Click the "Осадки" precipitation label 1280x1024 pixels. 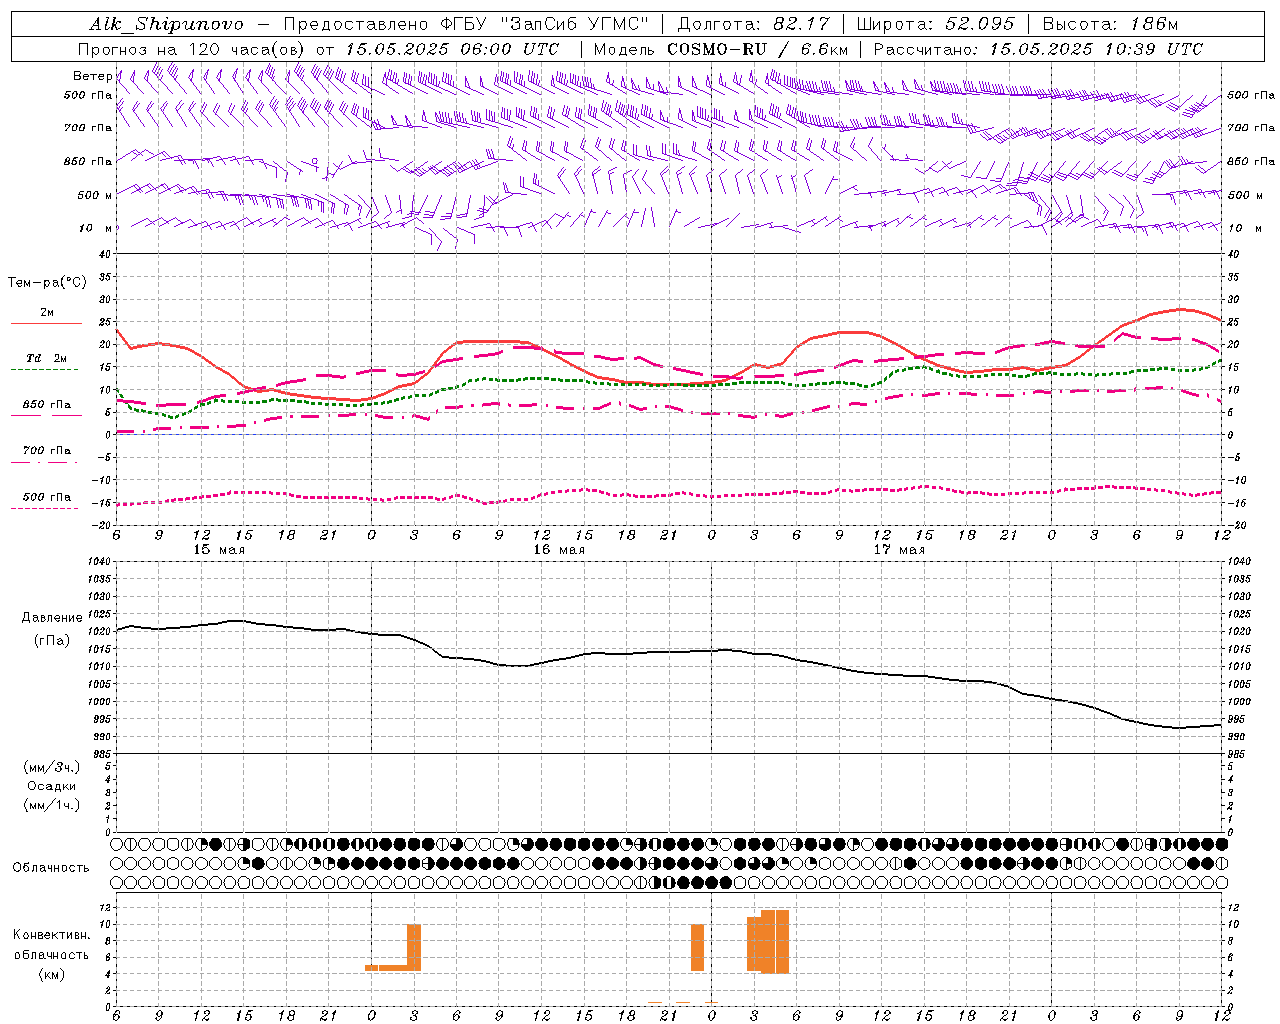pos(52,786)
